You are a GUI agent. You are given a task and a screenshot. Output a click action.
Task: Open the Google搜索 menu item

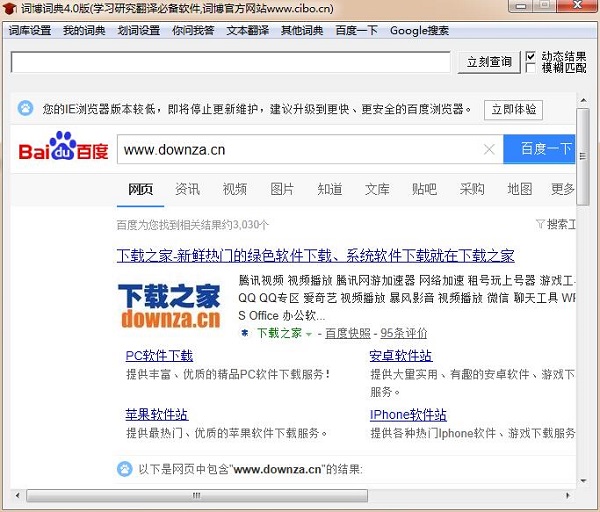[x=419, y=30]
